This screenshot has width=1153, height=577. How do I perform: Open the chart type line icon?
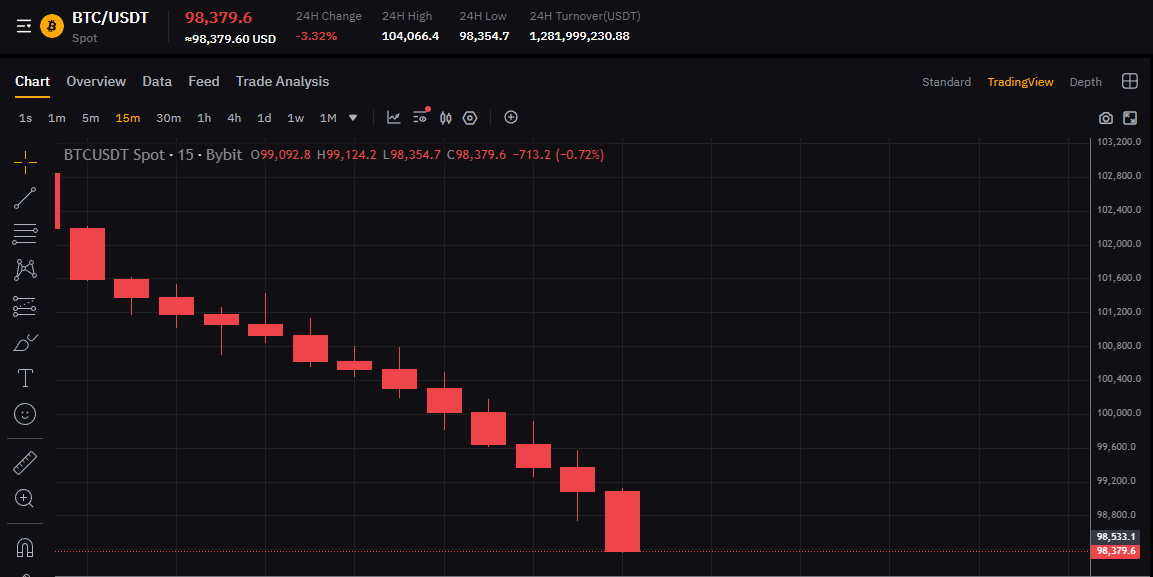click(x=394, y=118)
